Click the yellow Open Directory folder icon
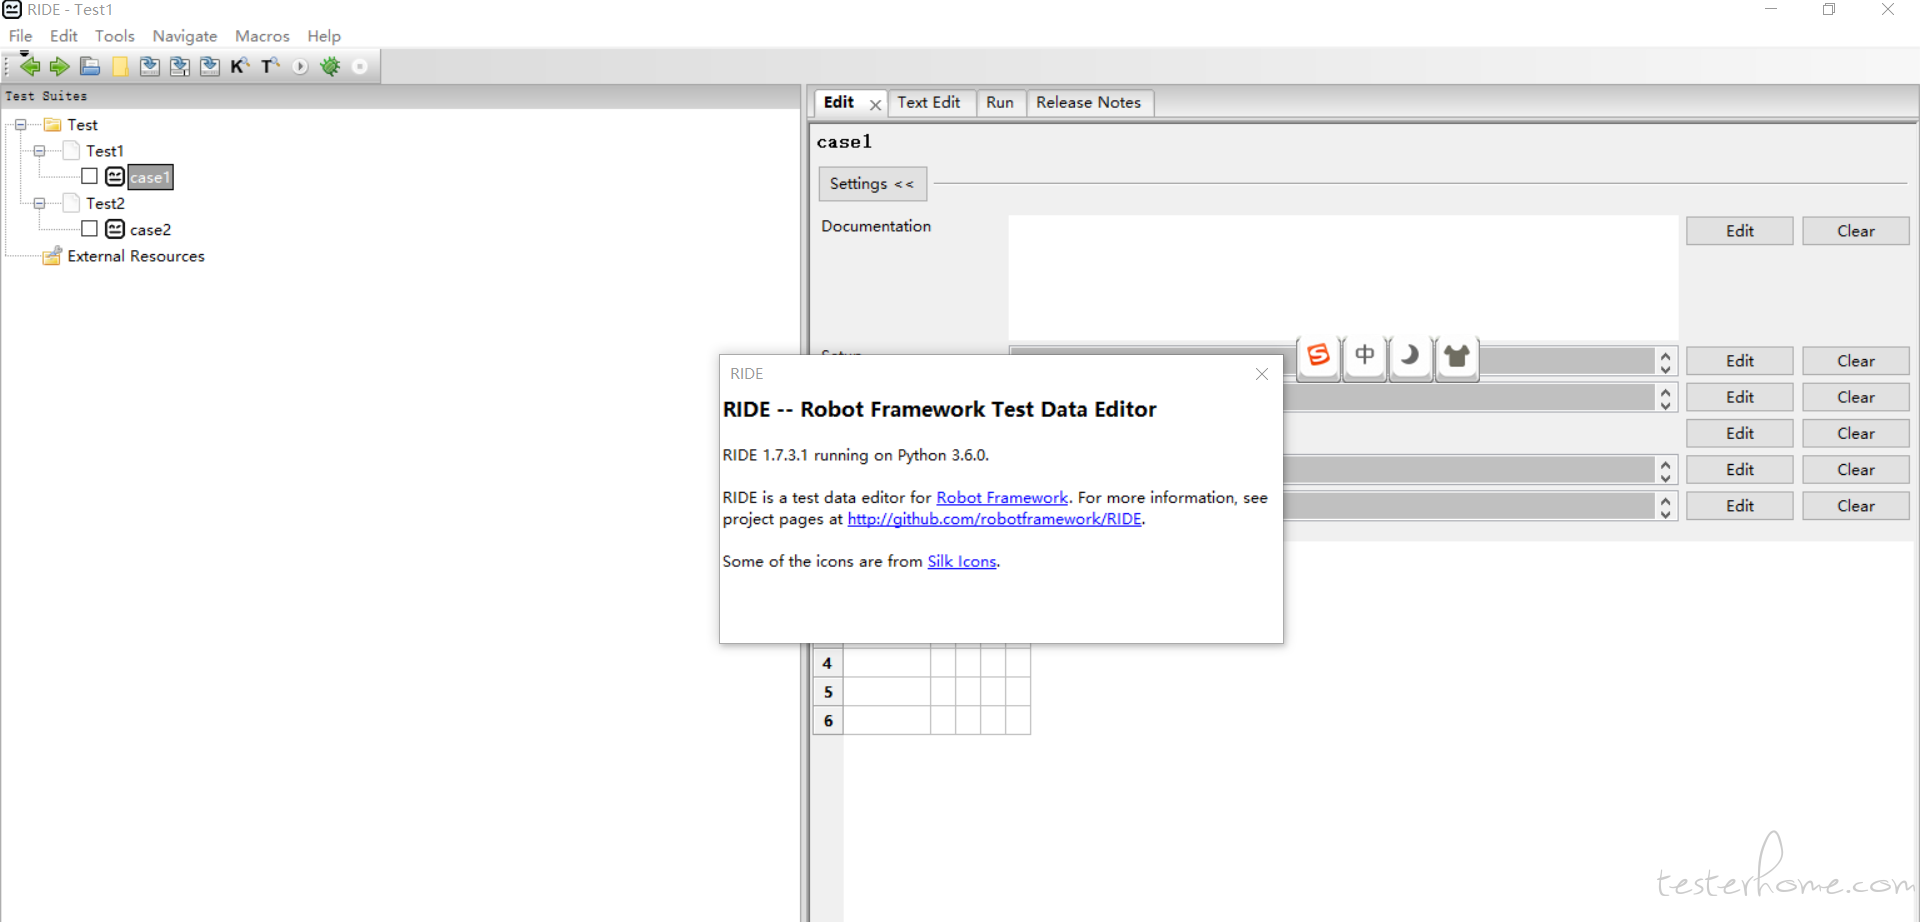Image resolution: width=1920 pixels, height=922 pixels. tap(120, 66)
